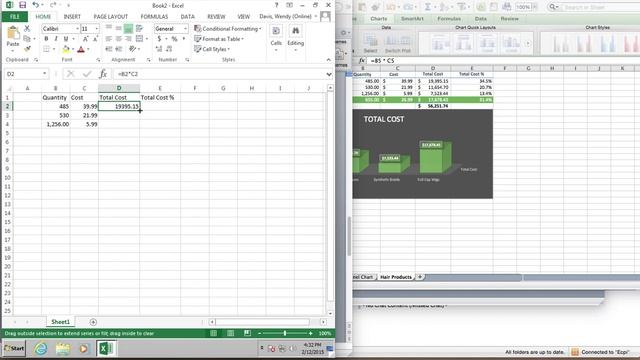
Task: Click the Copy icon in Clipboard group
Action: pyautogui.click(x=27, y=39)
